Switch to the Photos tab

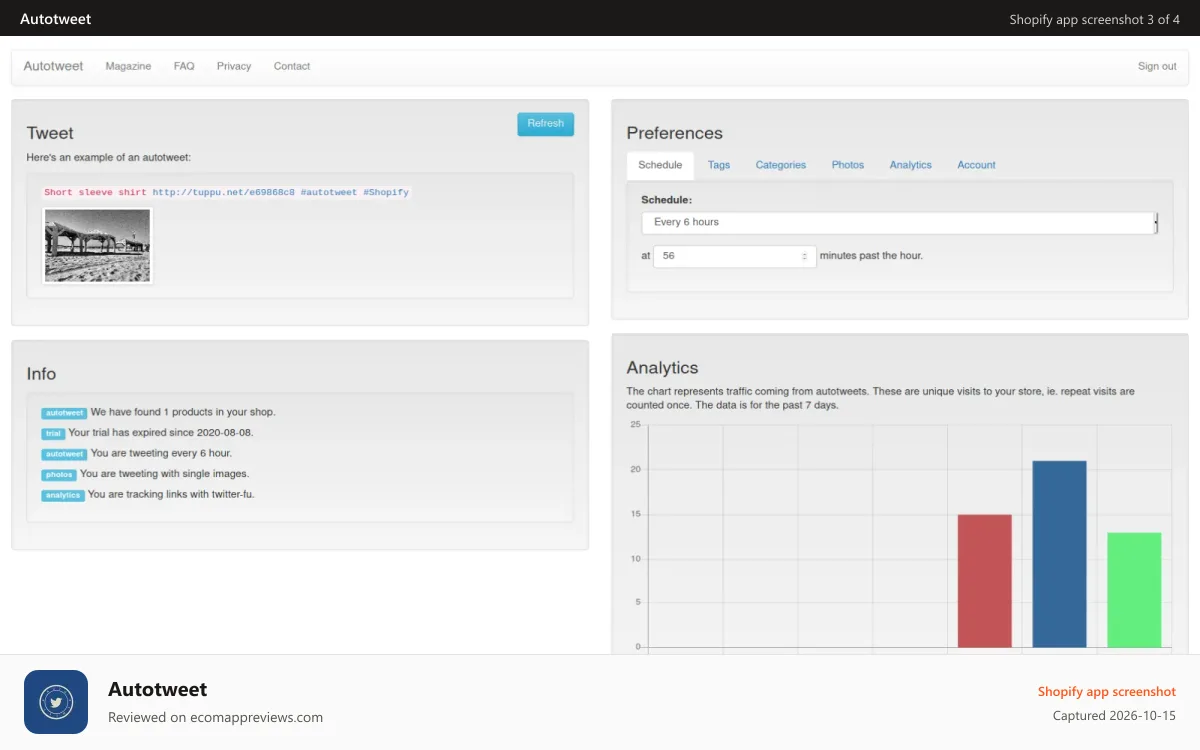point(848,165)
